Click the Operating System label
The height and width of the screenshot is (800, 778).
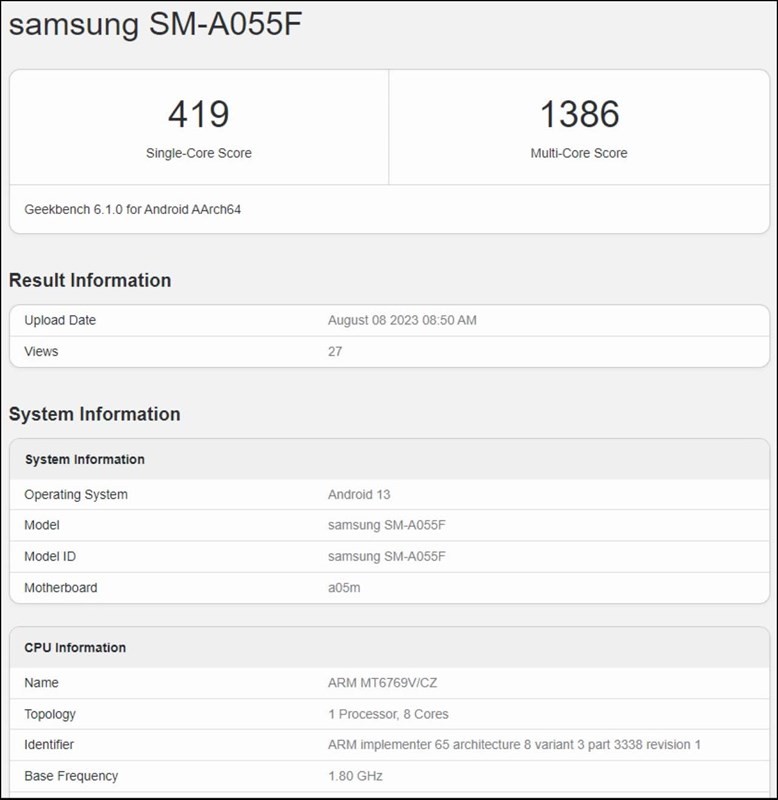[76, 494]
